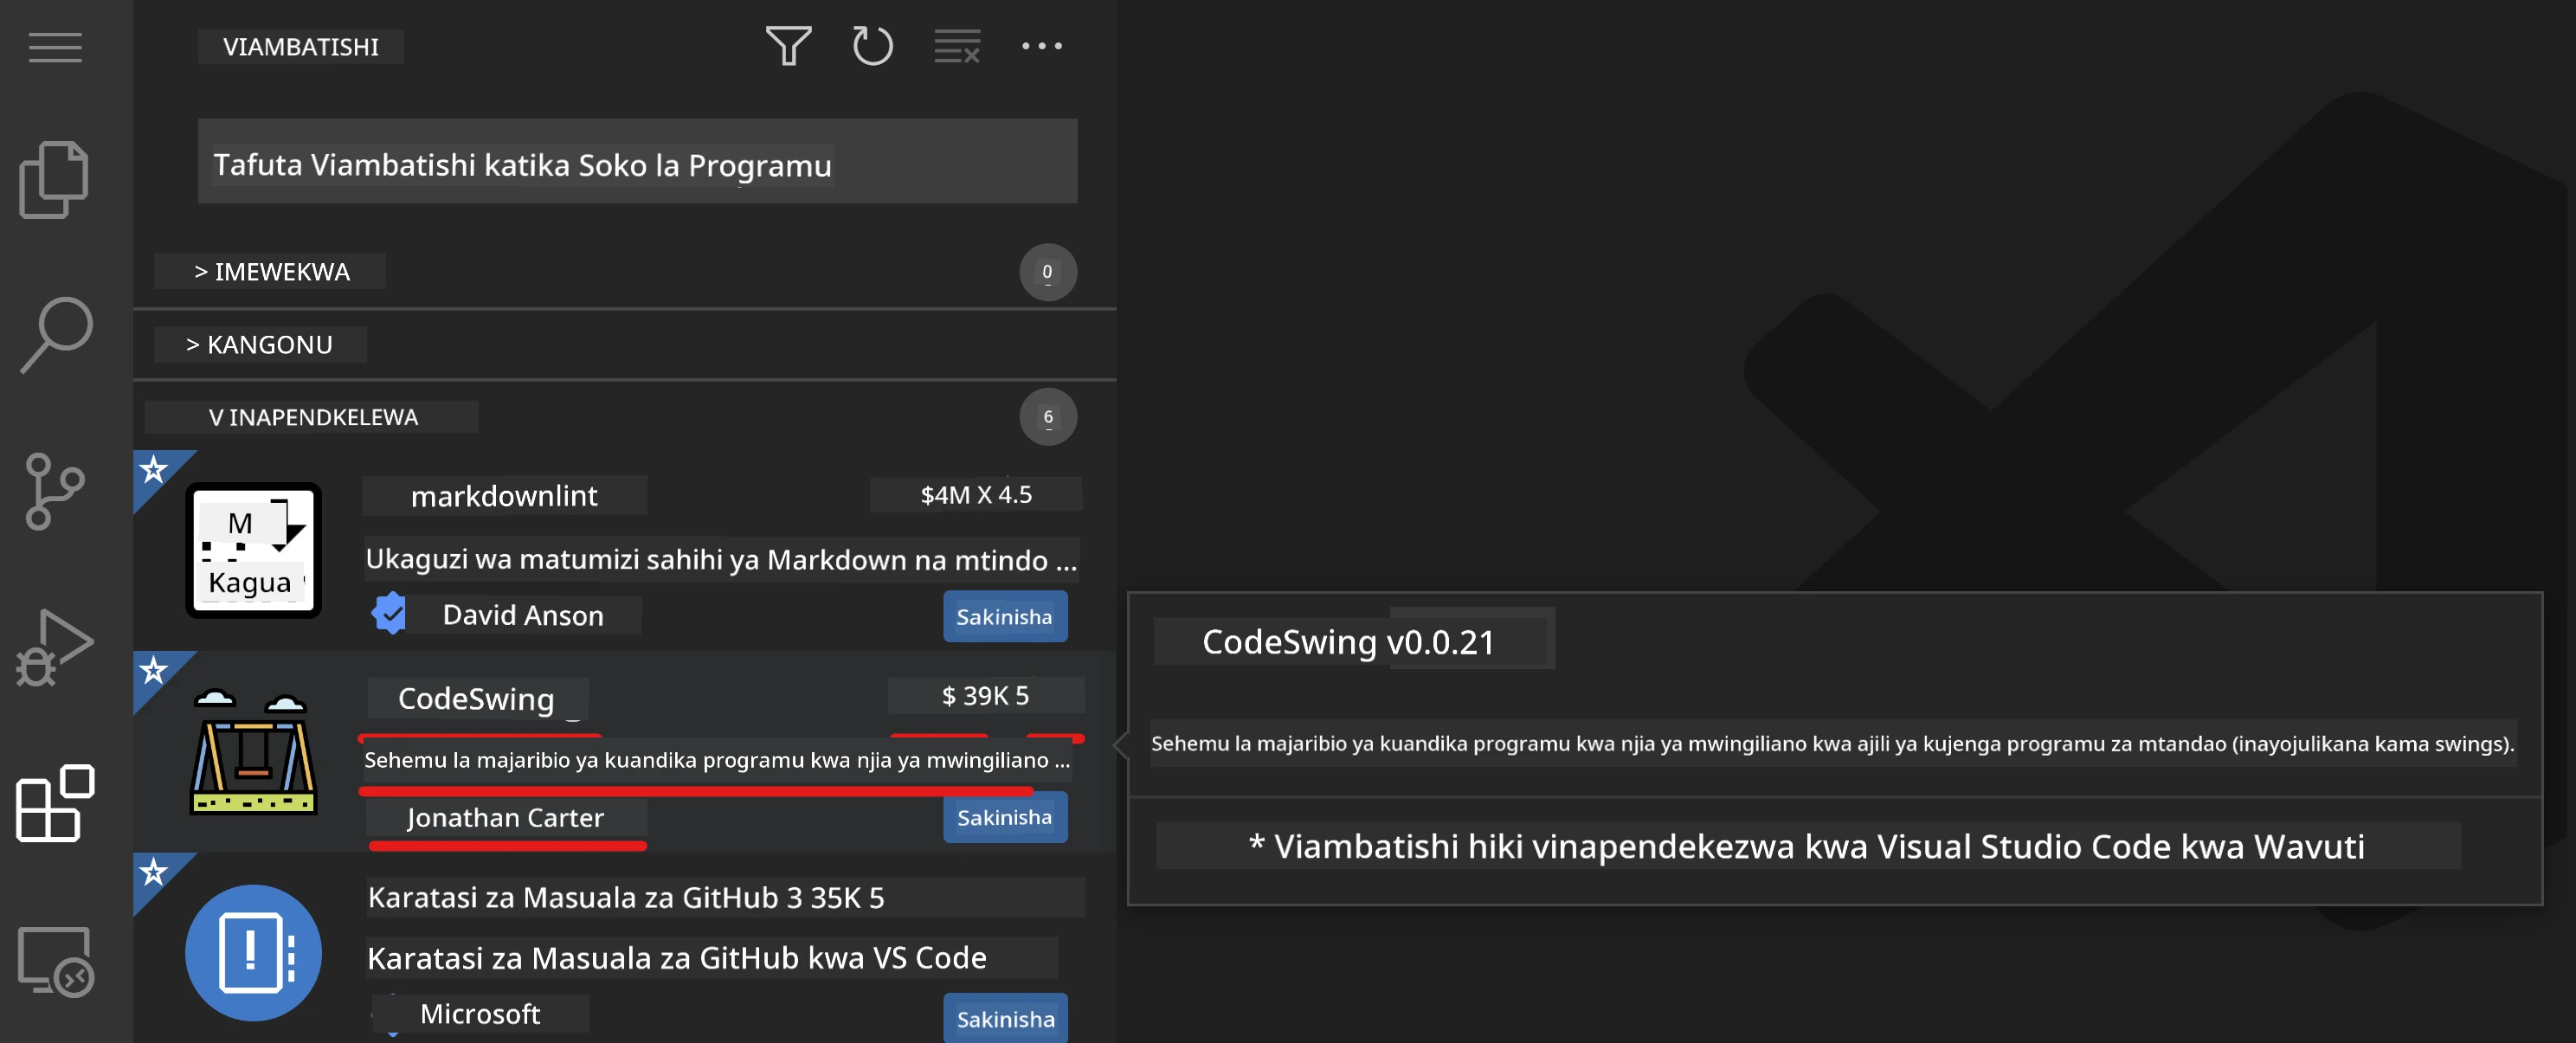This screenshot has height=1043, width=2576.
Task: Click the verified publisher badge beside David Anson
Action: click(389, 614)
